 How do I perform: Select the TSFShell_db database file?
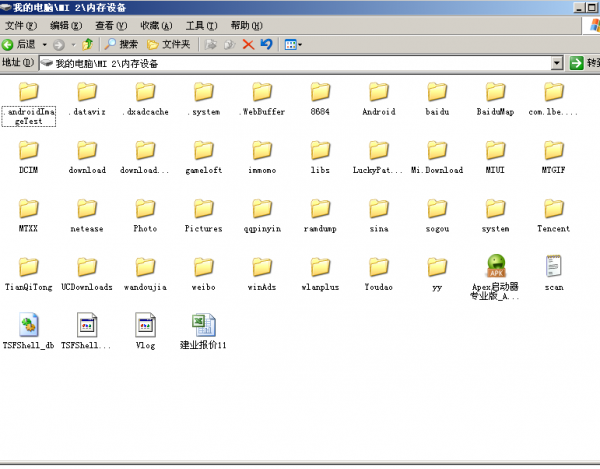coord(28,326)
